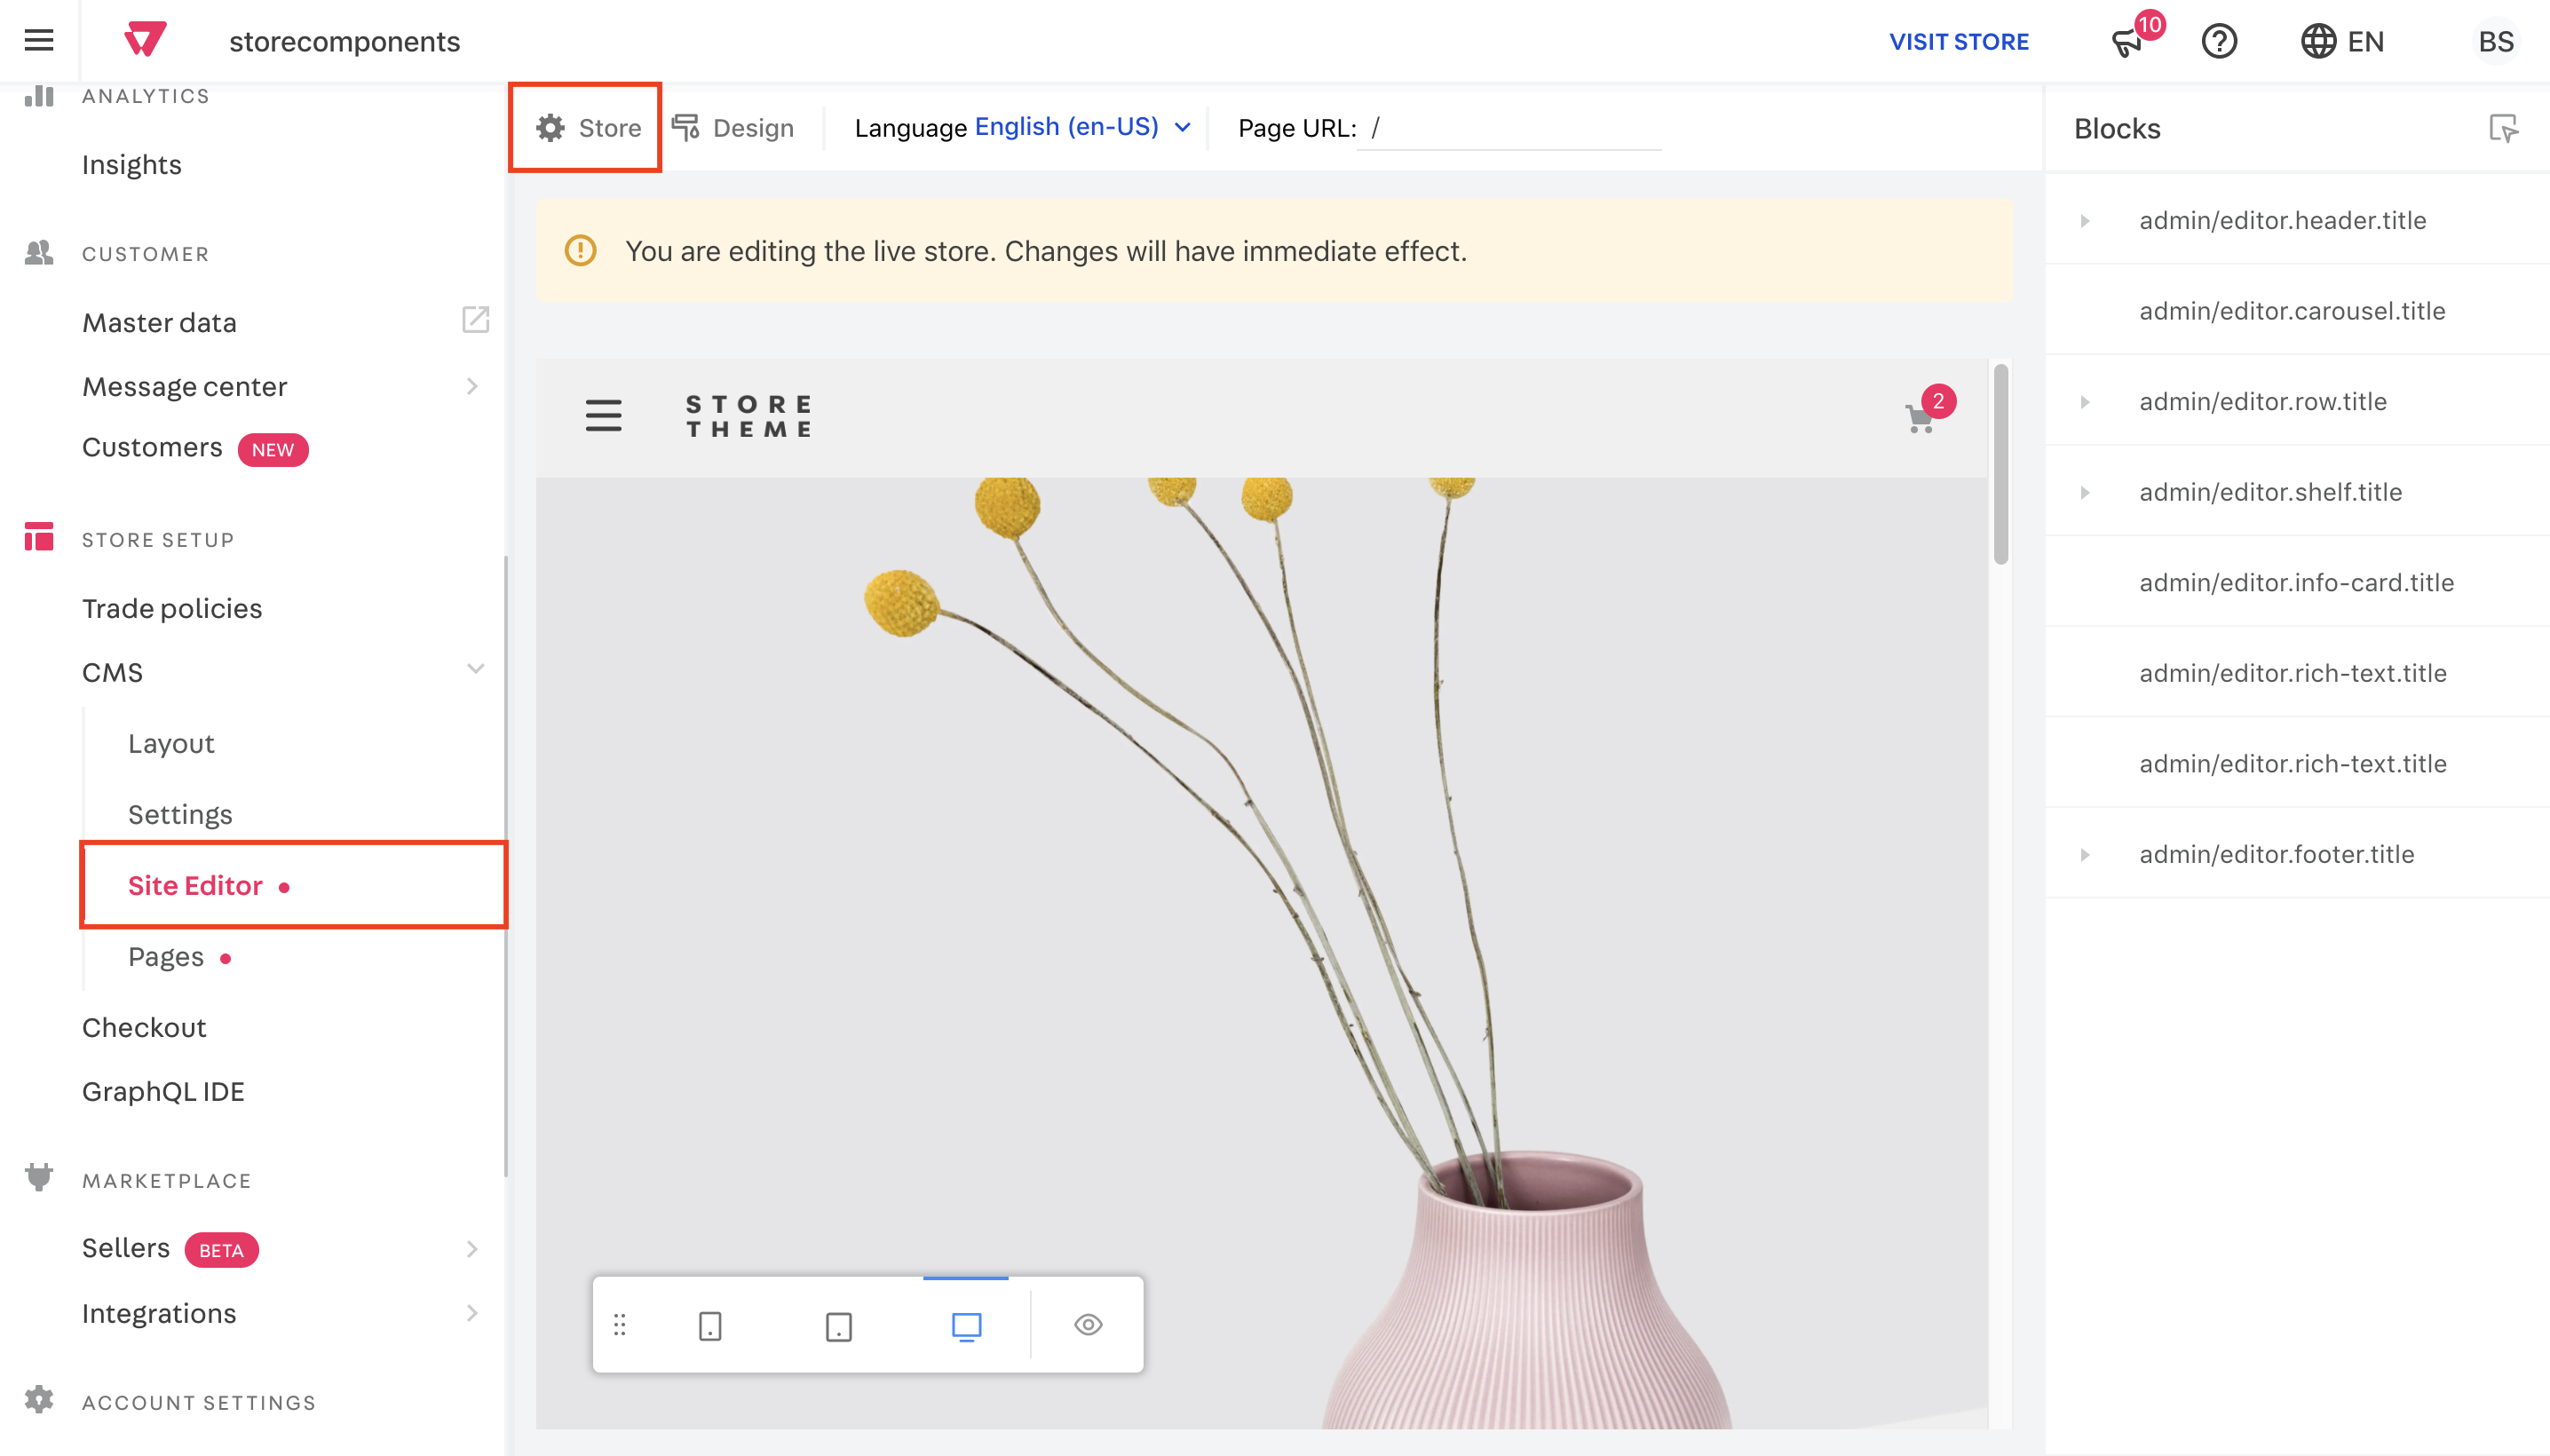Viewport: 2550px width, 1456px height.
Task: Click the CMS menu entry
Action: [x=112, y=672]
